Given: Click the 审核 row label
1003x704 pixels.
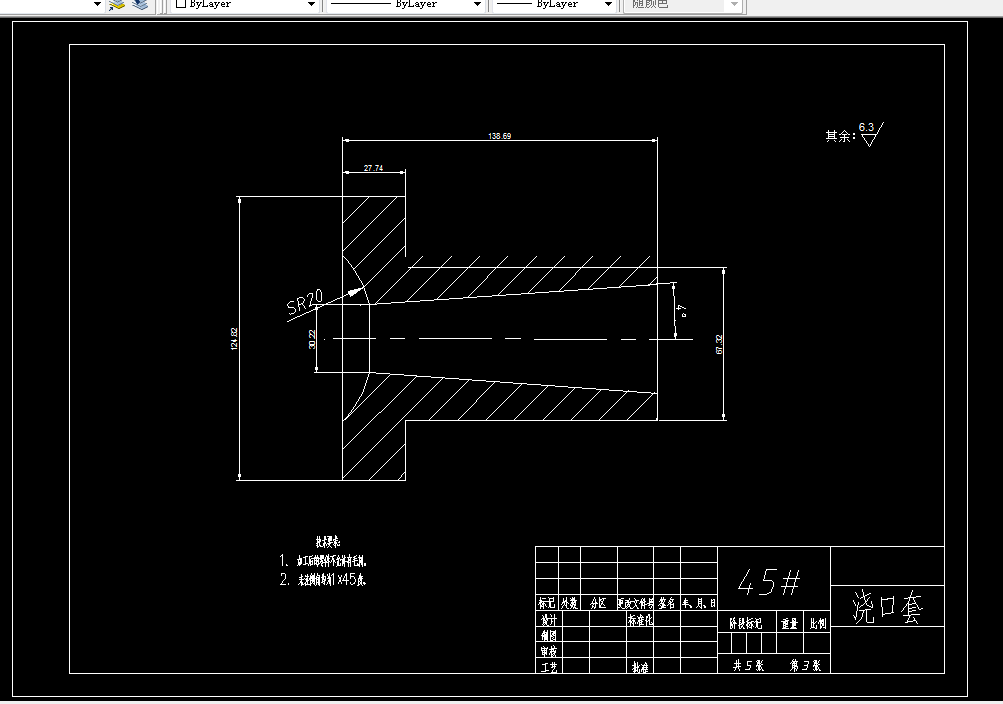Looking at the screenshot, I should tap(549, 652).
